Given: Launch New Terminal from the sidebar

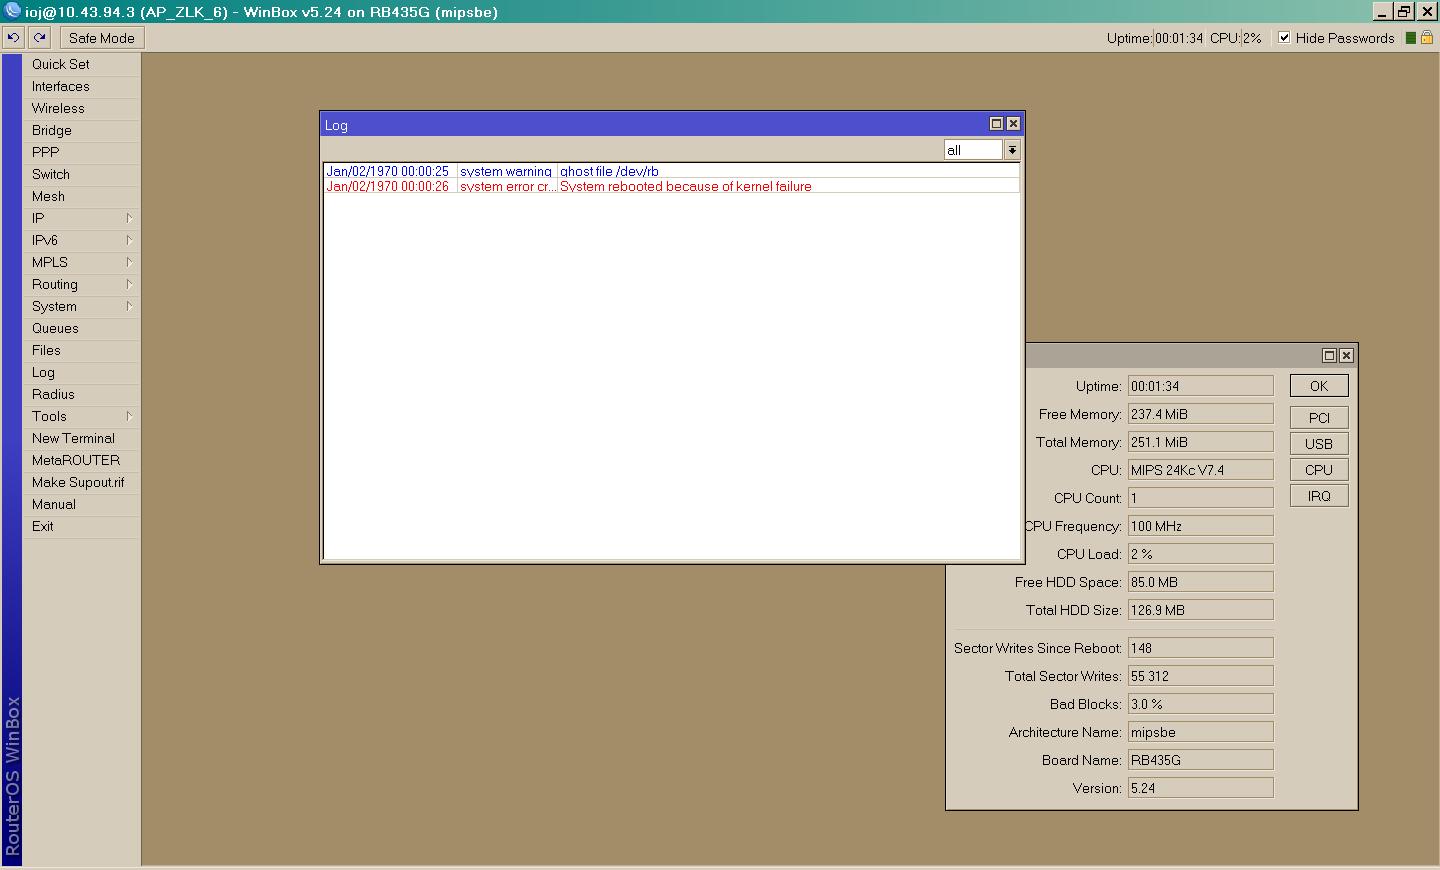Looking at the screenshot, I should [x=81, y=438].
